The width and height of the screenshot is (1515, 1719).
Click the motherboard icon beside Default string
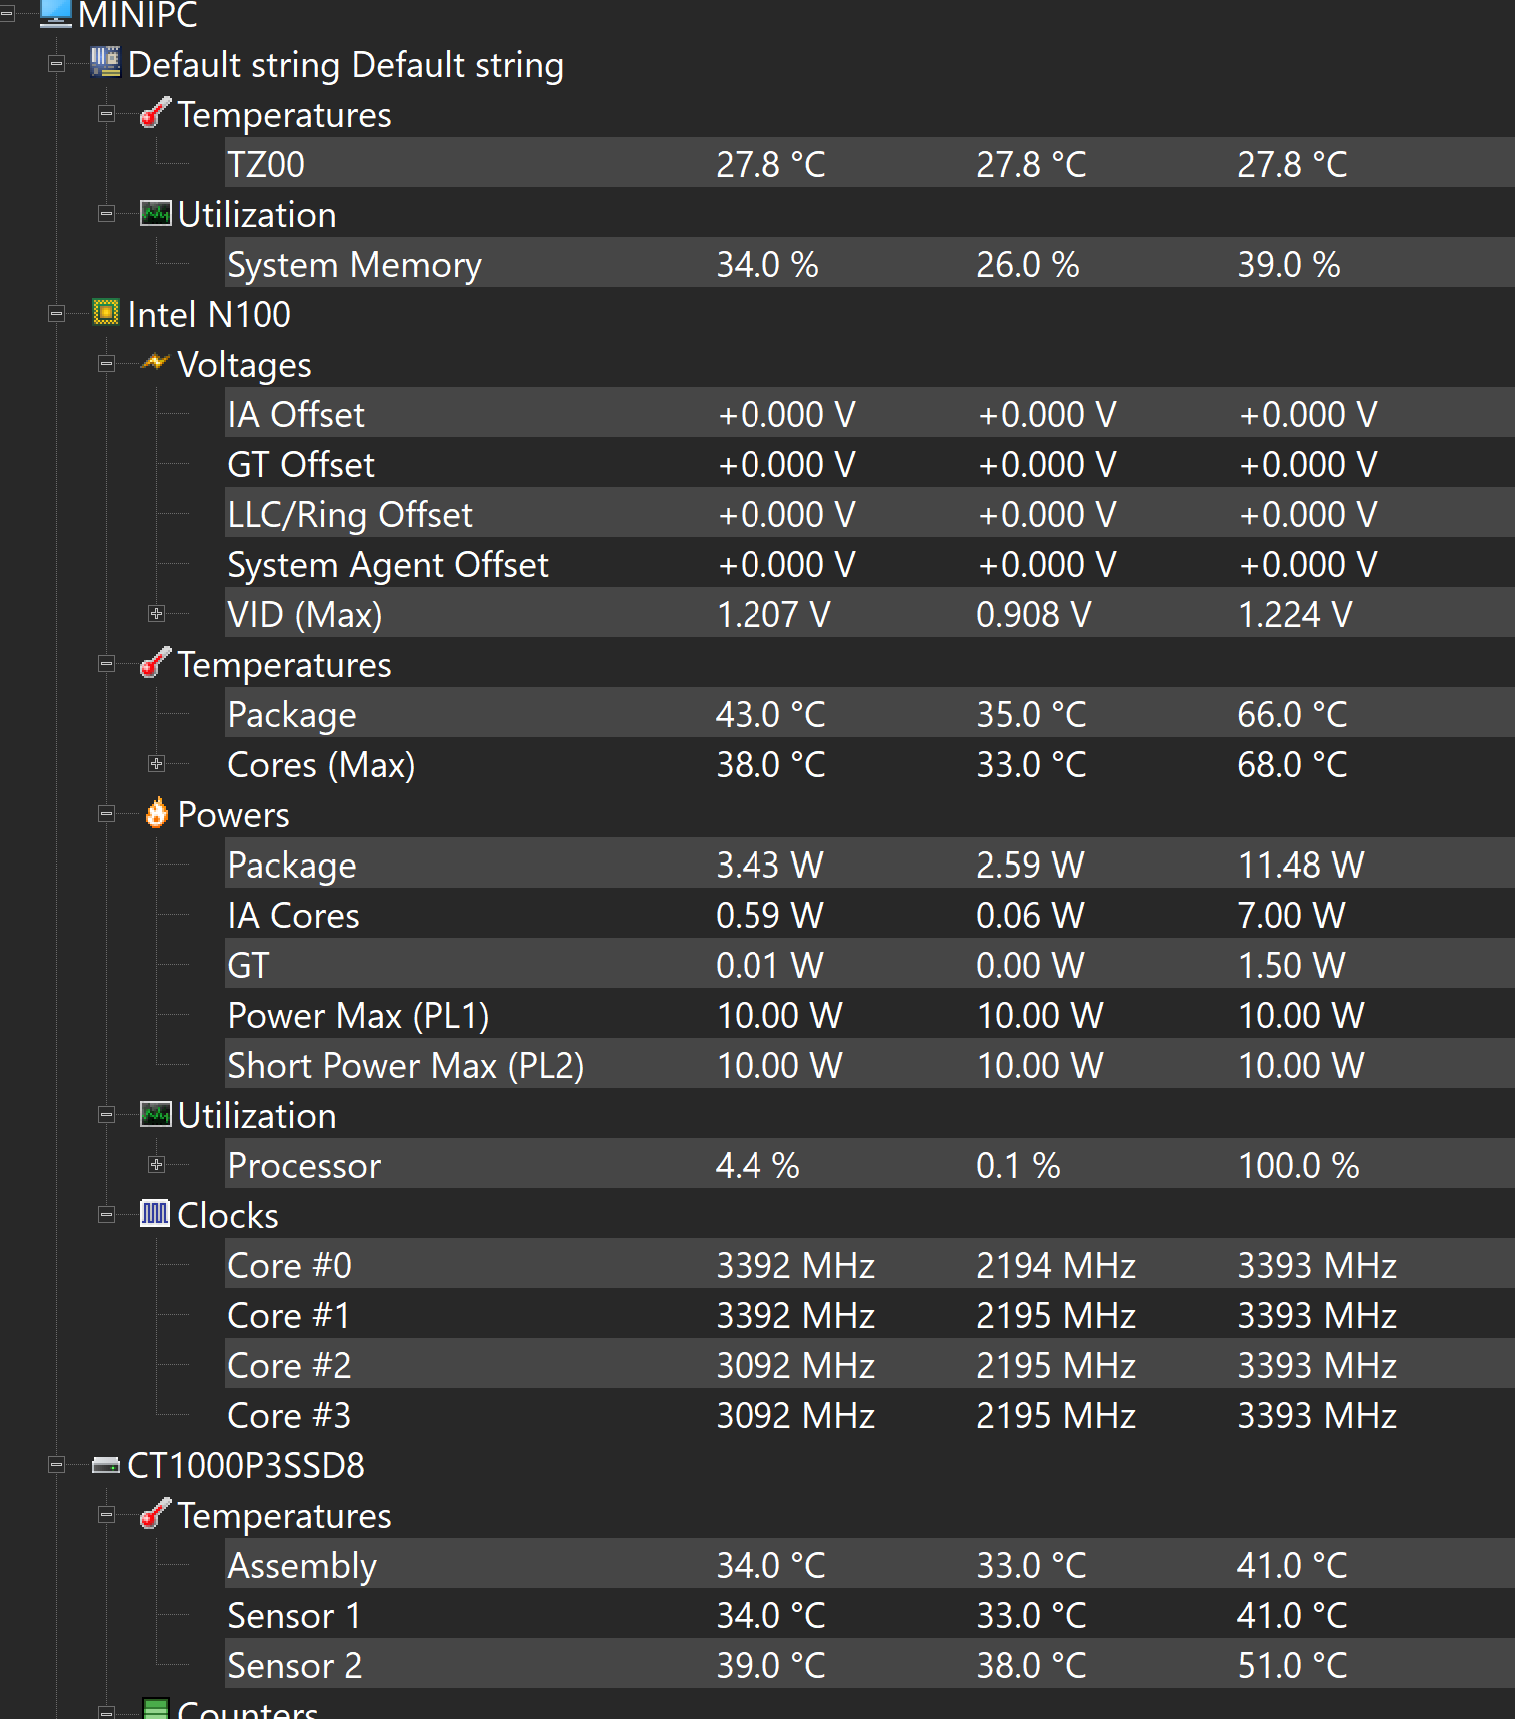click(x=105, y=62)
